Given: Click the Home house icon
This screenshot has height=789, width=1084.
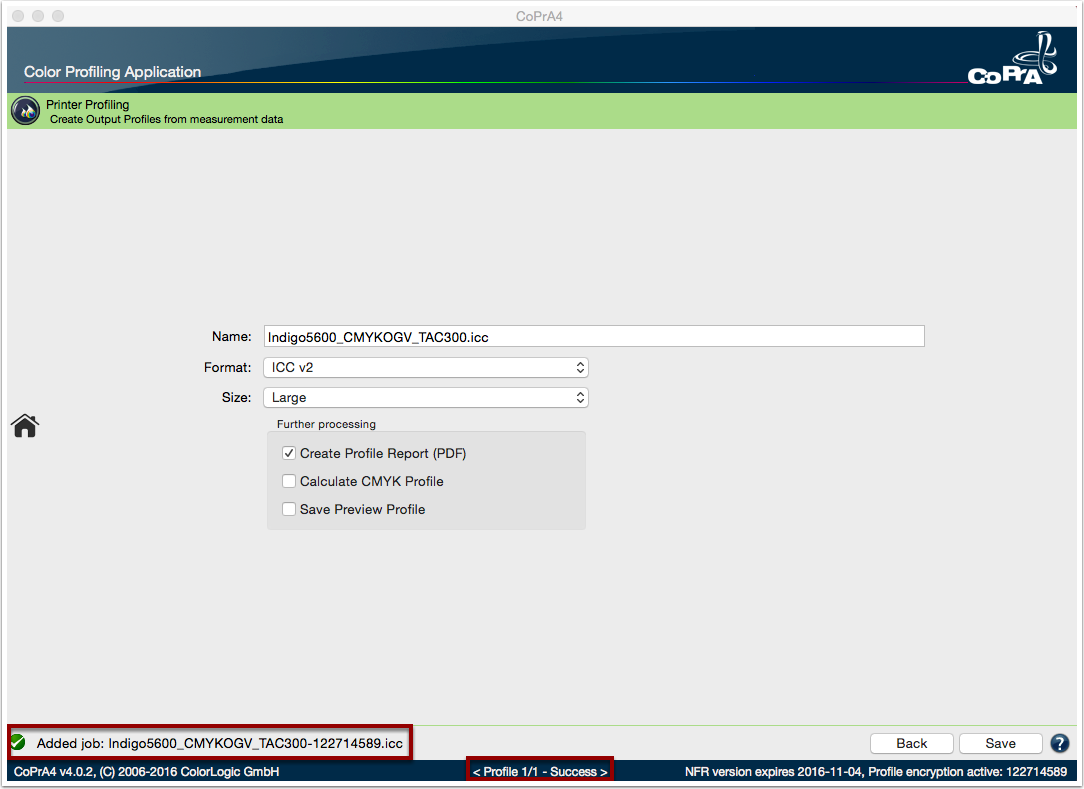Looking at the screenshot, I should point(25,425).
